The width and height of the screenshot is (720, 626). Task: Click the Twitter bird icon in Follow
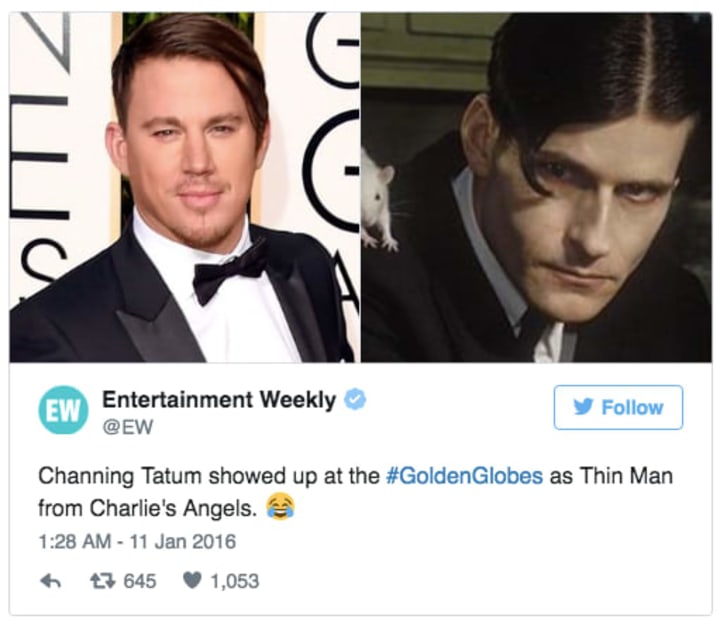583,407
